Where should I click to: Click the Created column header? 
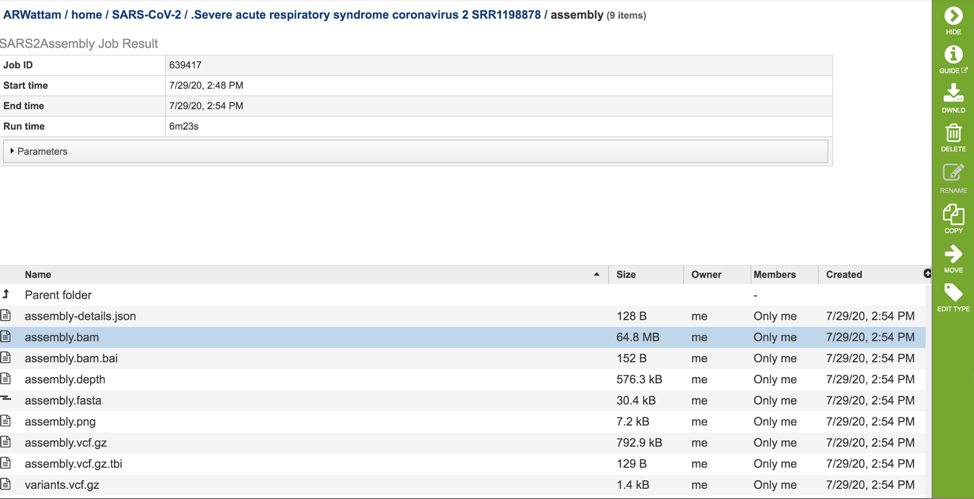[x=844, y=274]
